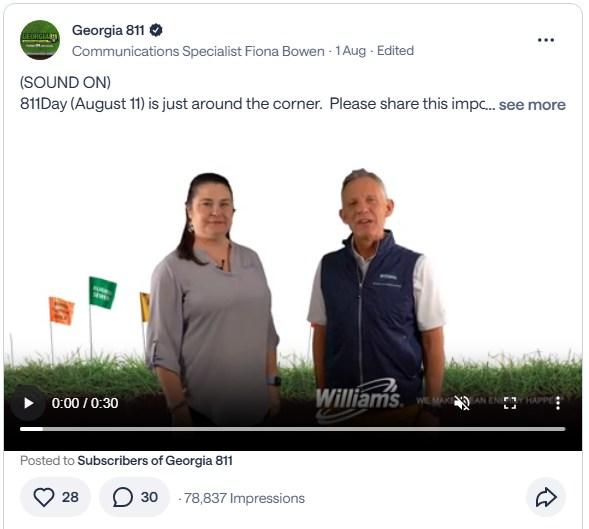The width and height of the screenshot is (589, 529).
Task: Open Subscribers of Georgia 811 link
Action: click(x=155, y=461)
